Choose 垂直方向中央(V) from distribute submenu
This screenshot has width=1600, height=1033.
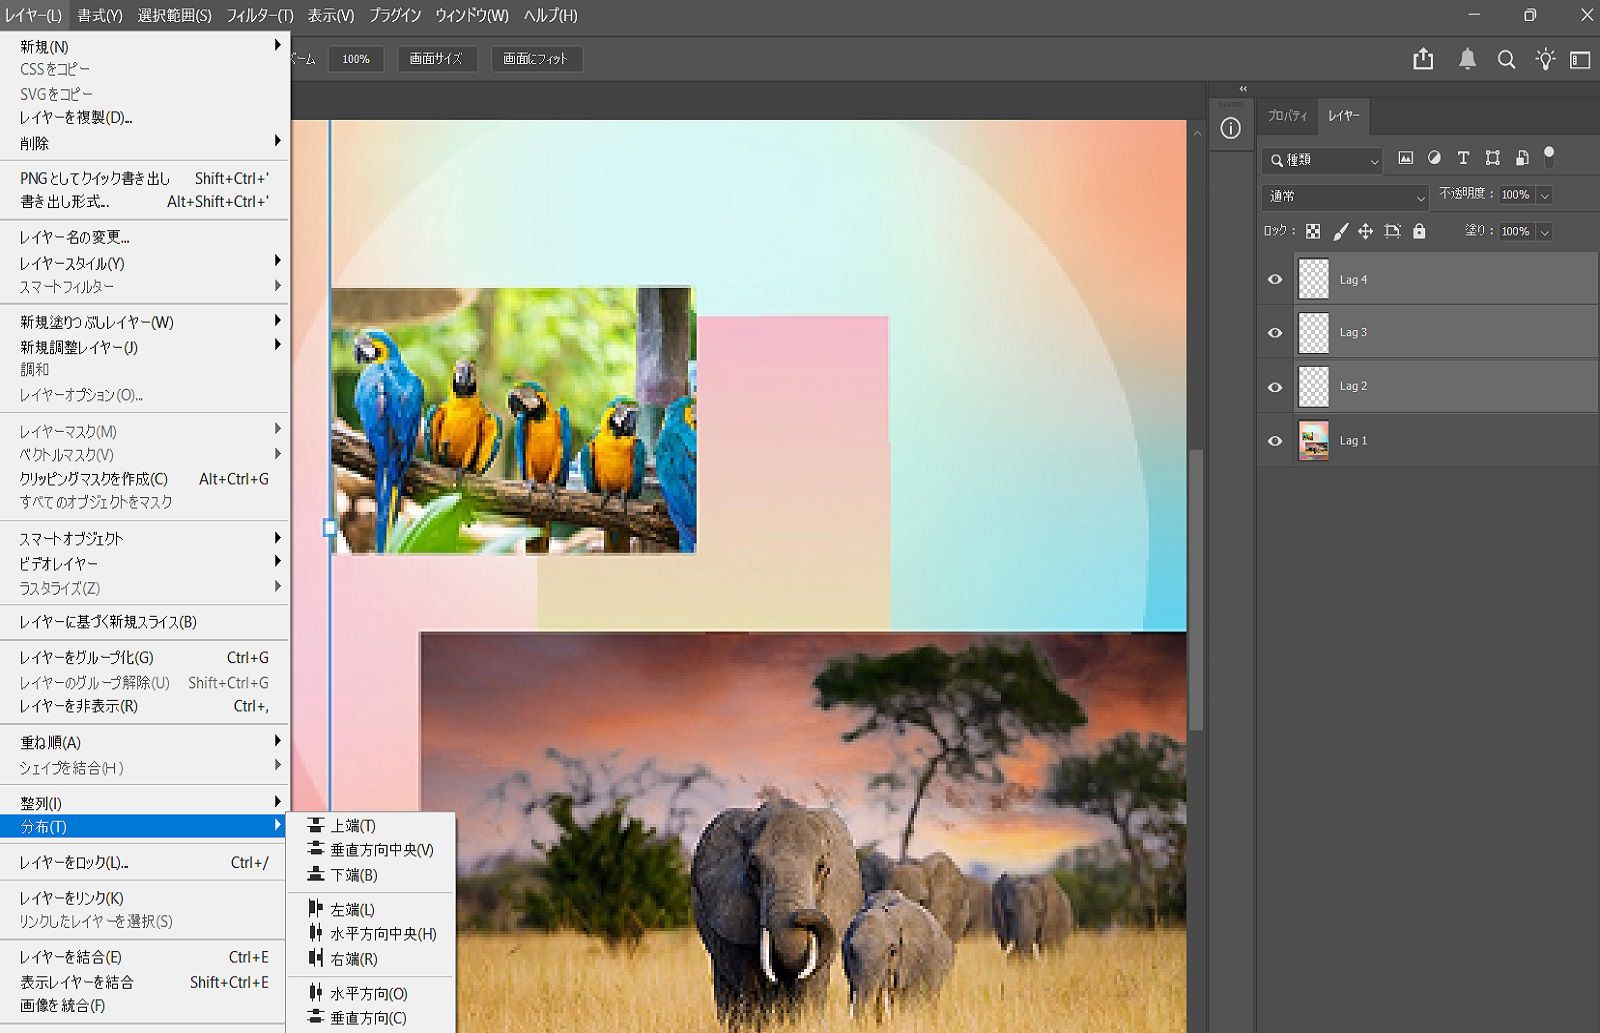(x=381, y=850)
